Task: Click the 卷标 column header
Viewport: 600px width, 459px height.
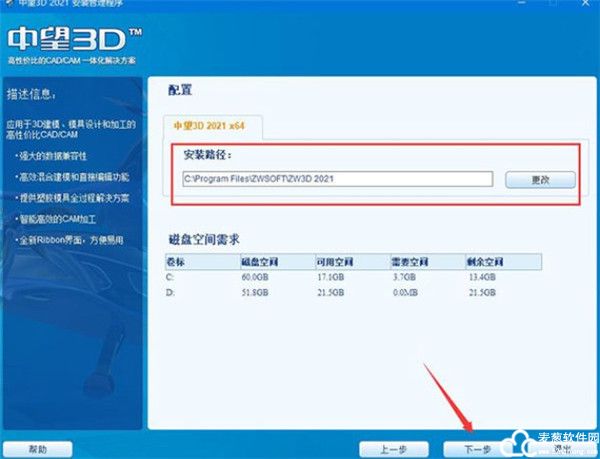Action: (203, 262)
